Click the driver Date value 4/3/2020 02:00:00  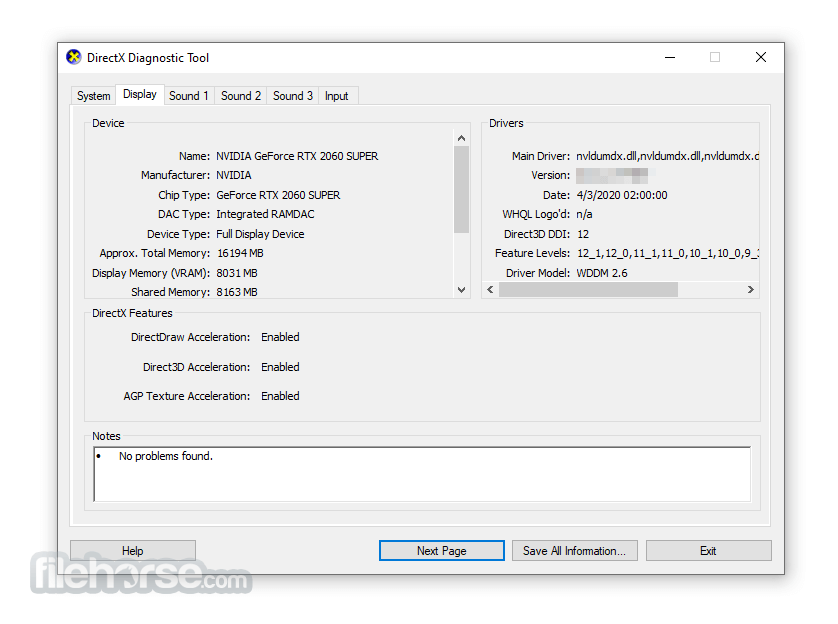622,195
